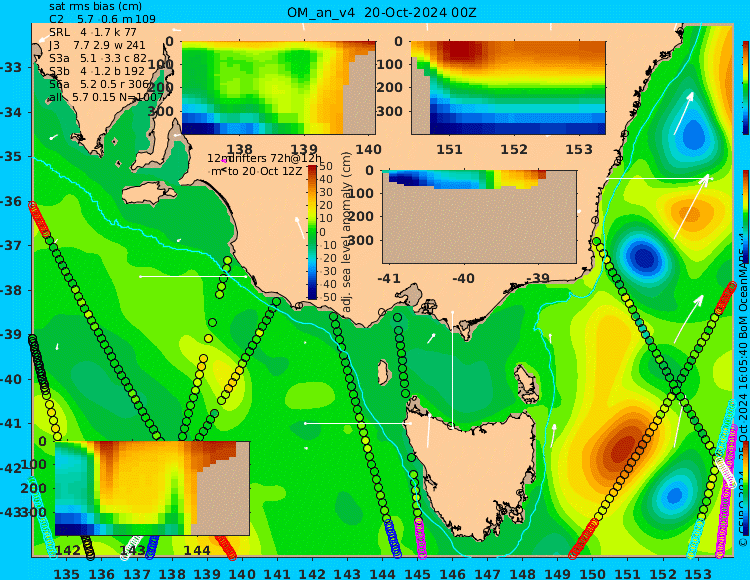Click the '12m drifters 72h@12h' legend text
Screen dimensions: 750x580
[x=265, y=158]
